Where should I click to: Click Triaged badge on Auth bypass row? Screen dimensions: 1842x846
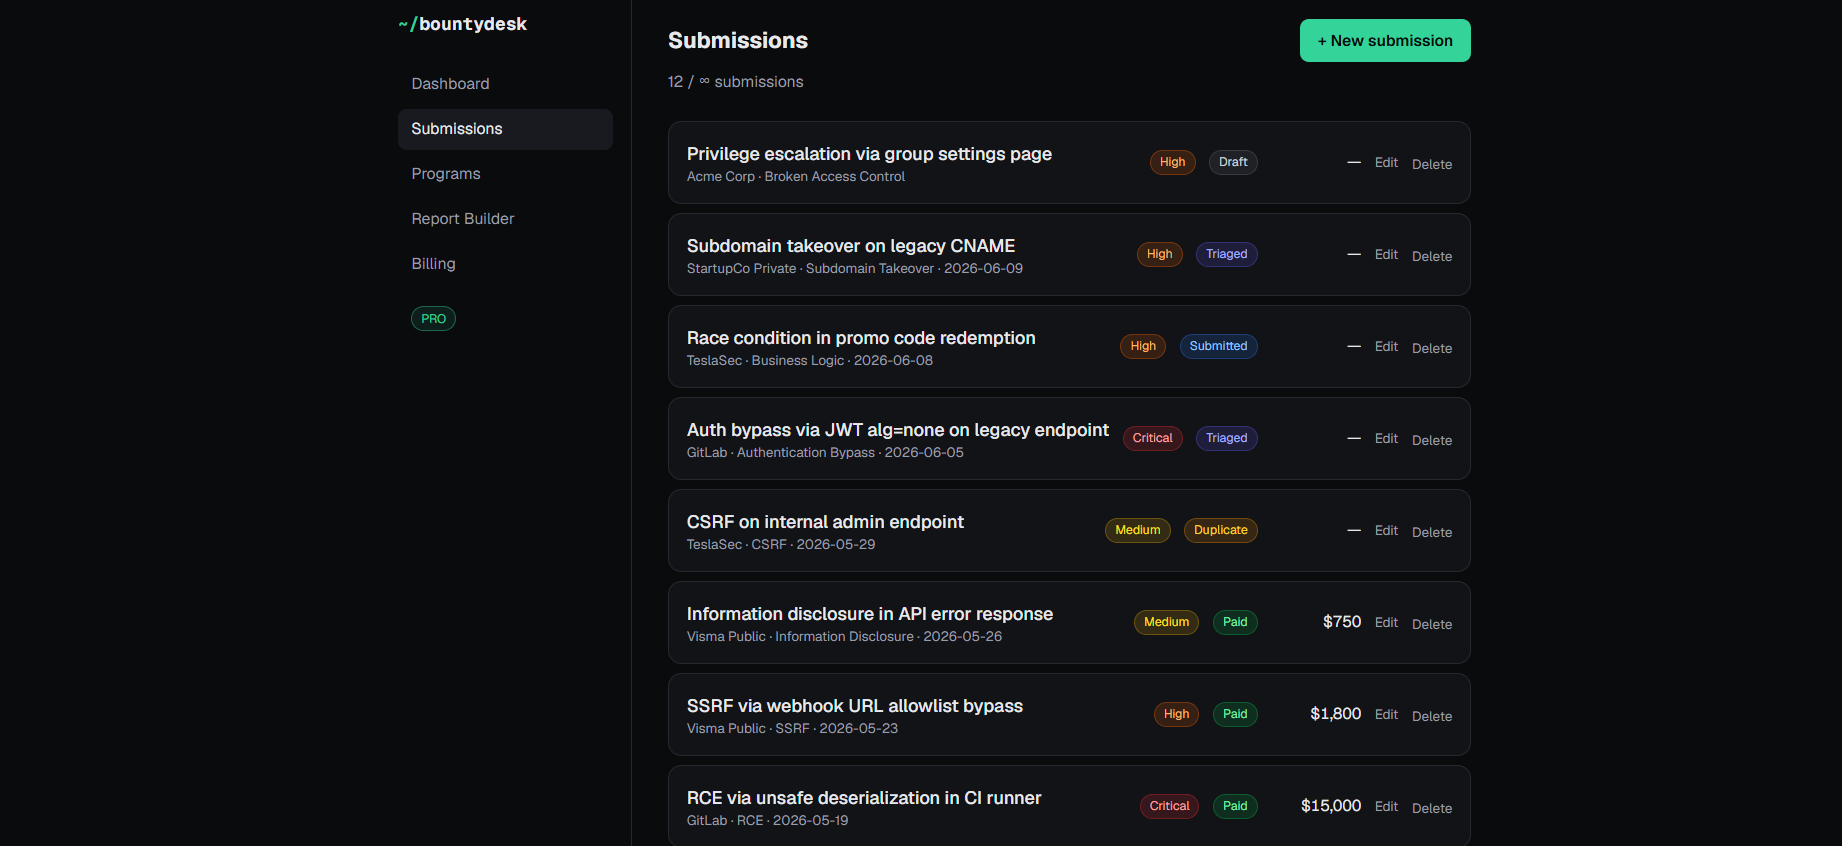[x=1227, y=438]
